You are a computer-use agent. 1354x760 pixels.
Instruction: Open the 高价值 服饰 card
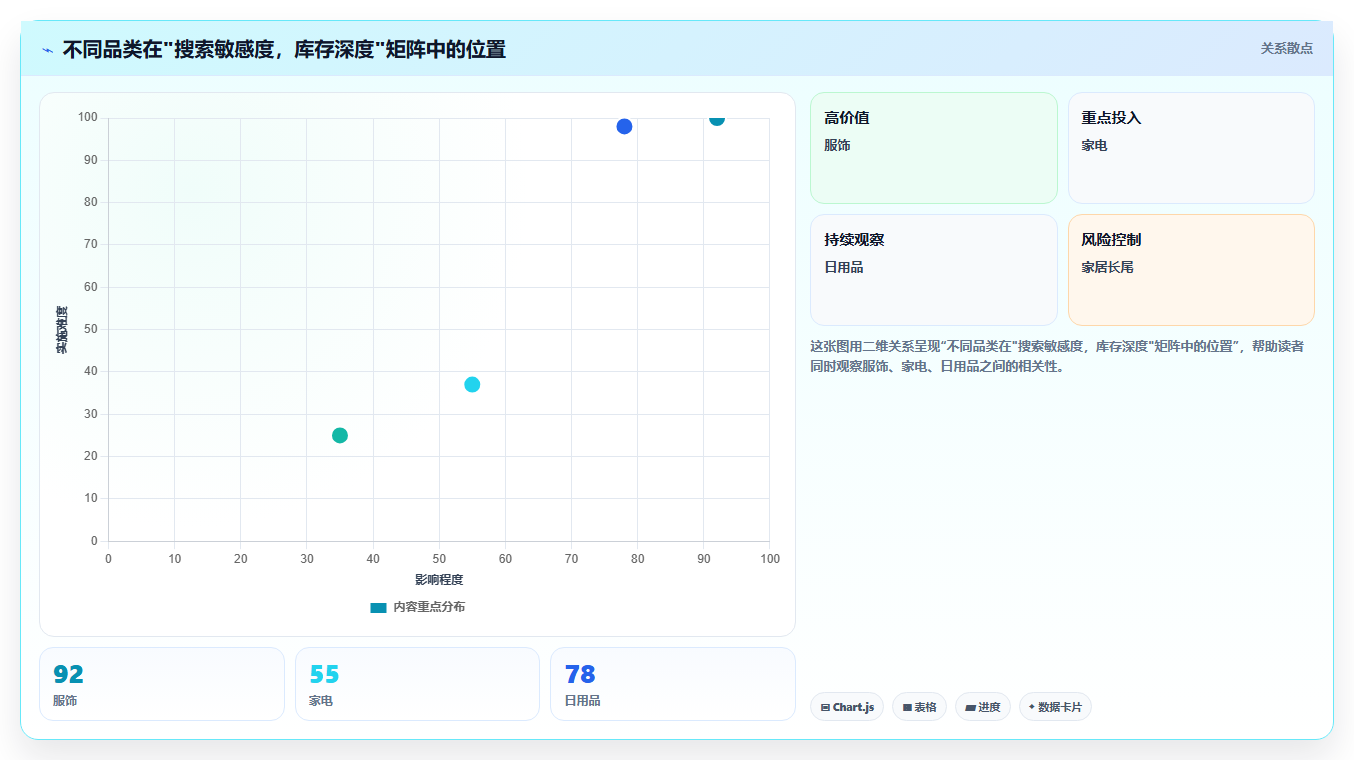pos(933,148)
